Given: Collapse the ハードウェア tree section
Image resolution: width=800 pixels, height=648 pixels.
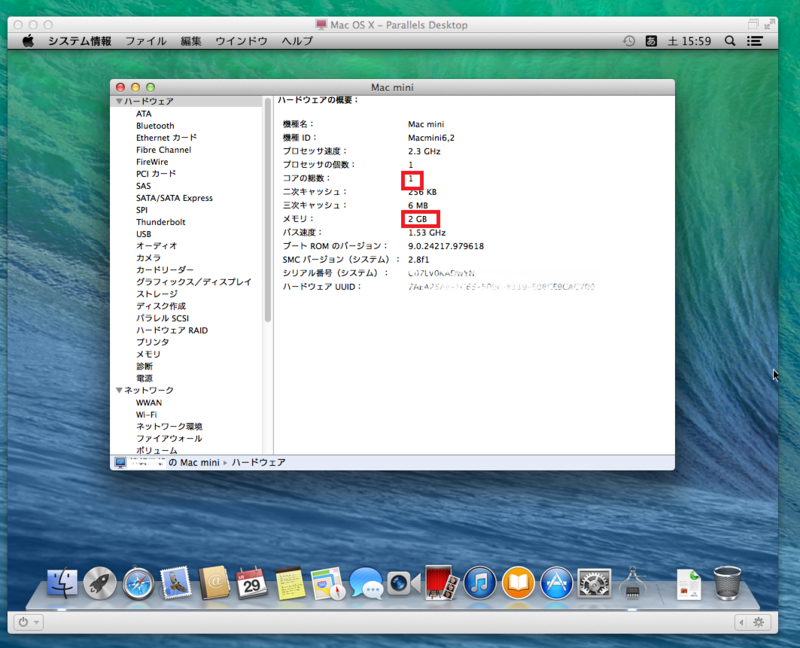Looking at the screenshot, I should (119, 101).
